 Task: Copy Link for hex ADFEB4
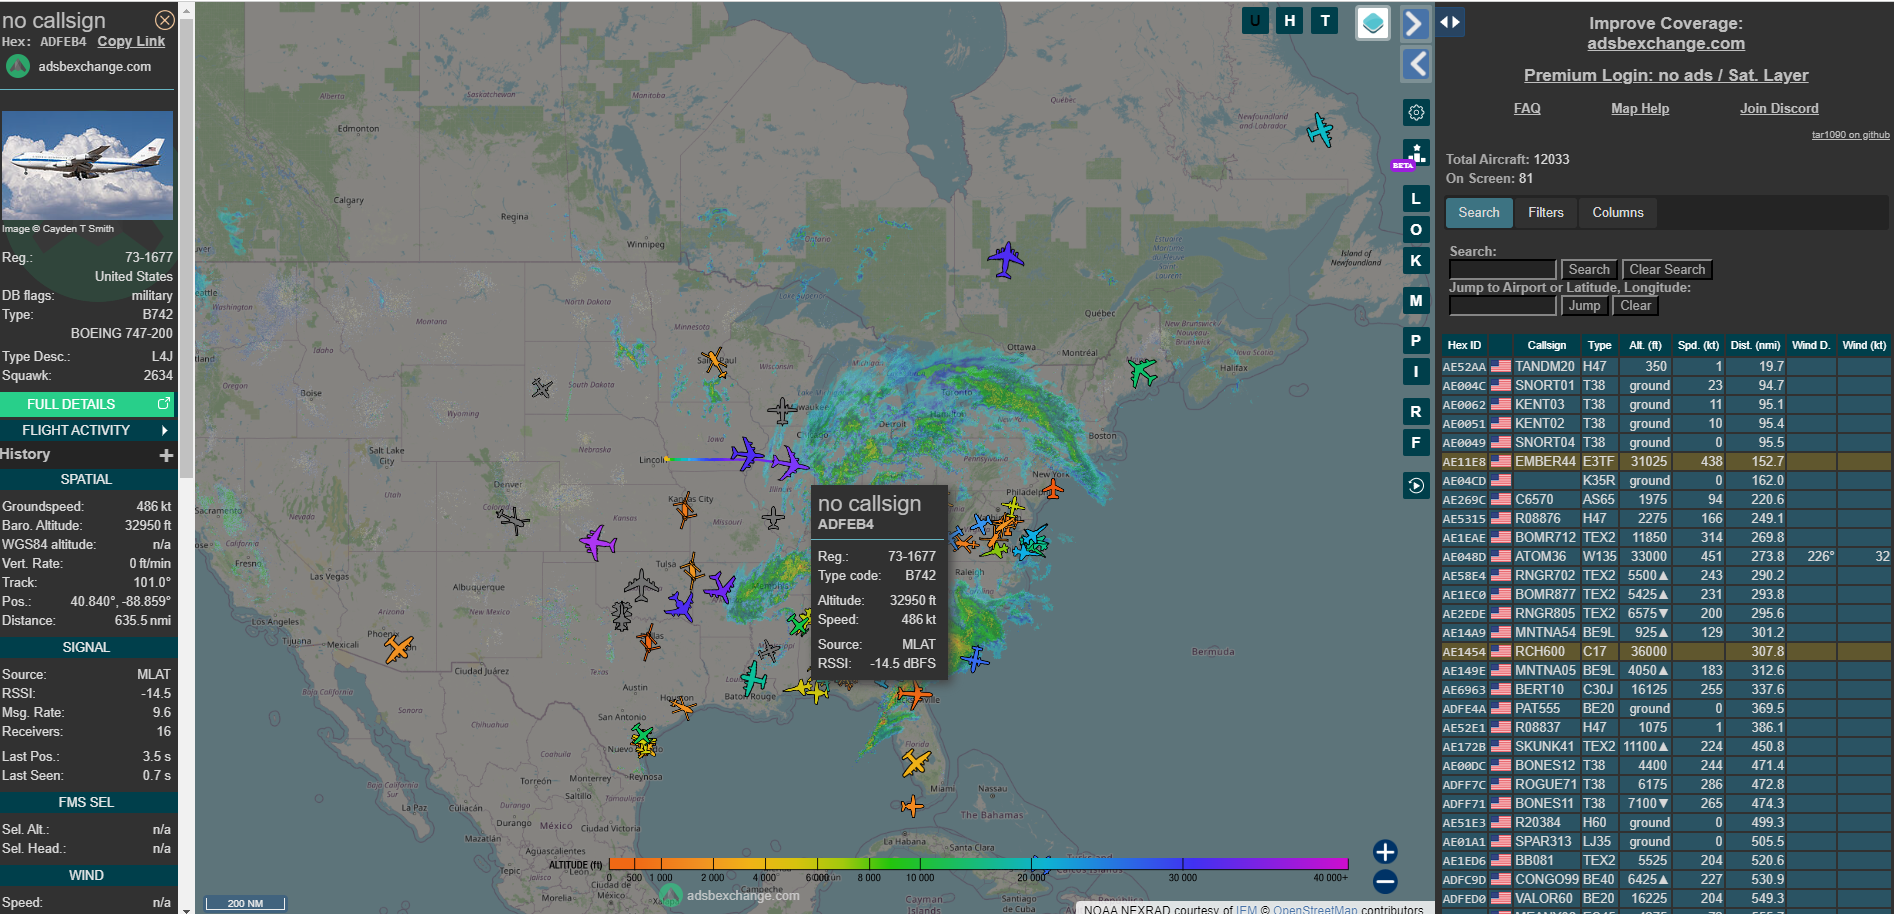[x=131, y=41]
